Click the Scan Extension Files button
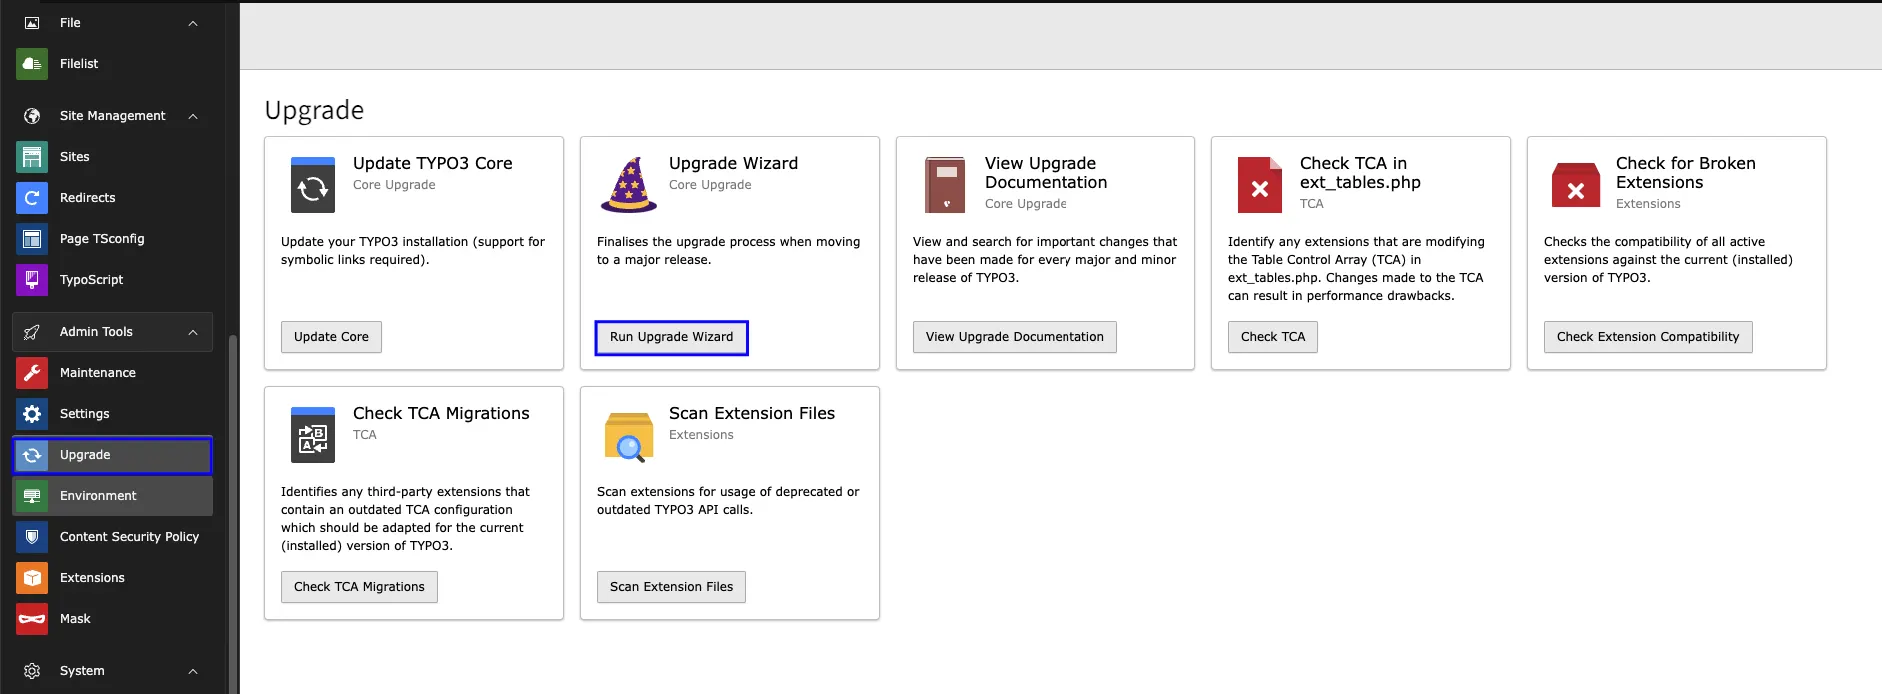 [x=672, y=587]
